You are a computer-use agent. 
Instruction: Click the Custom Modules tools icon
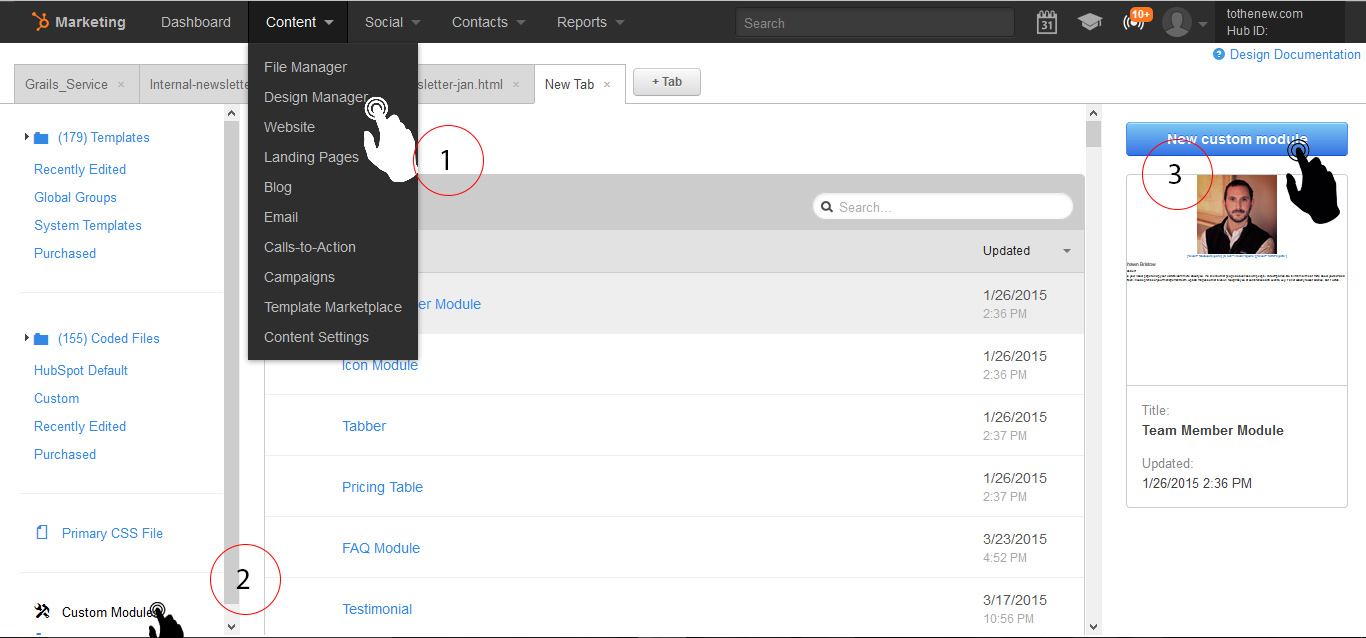[42, 612]
